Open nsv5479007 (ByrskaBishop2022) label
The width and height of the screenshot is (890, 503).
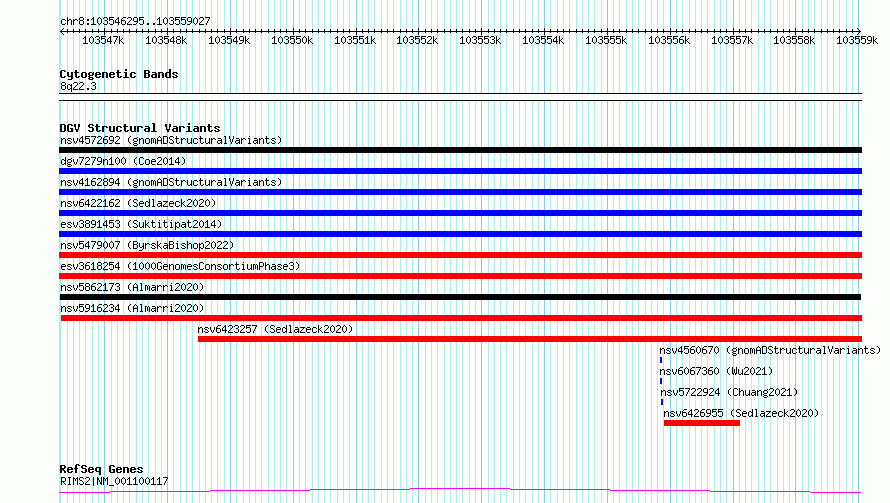click(x=147, y=245)
